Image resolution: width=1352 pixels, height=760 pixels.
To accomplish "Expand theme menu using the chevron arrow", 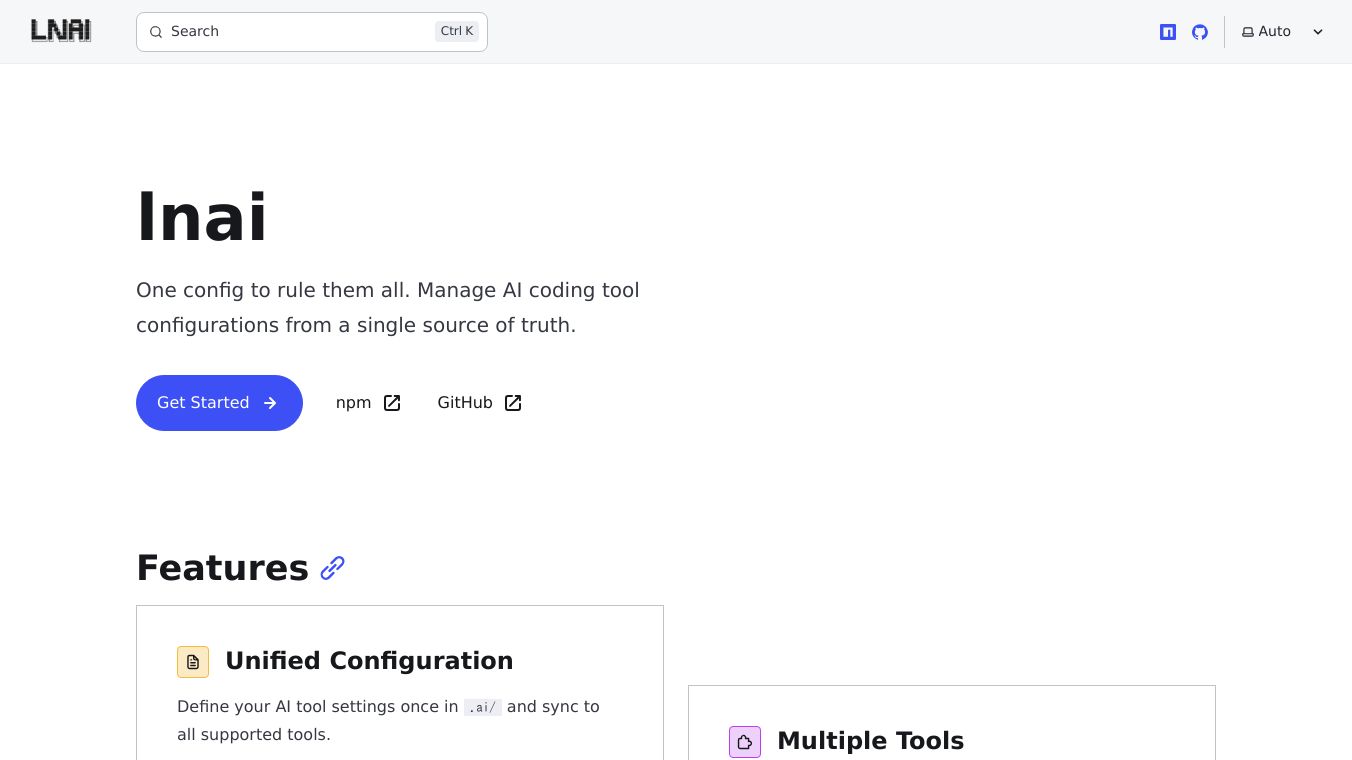I will 1318,32.
